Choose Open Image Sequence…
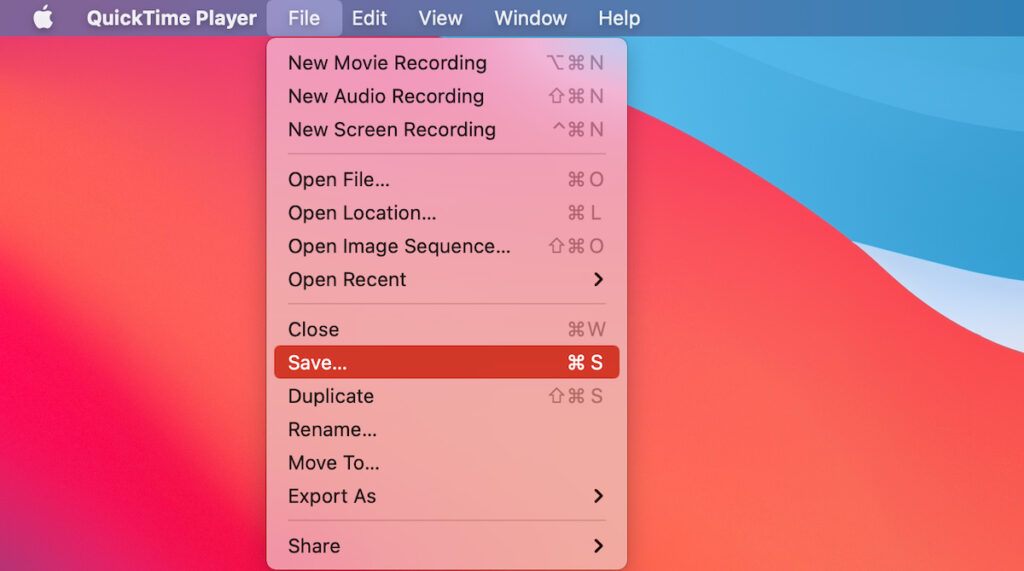 [x=399, y=246]
